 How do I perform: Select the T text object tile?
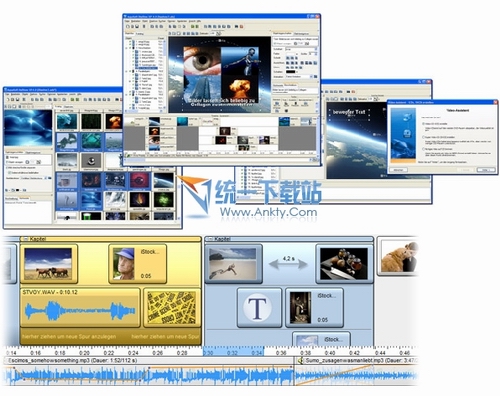tap(259, 308)
